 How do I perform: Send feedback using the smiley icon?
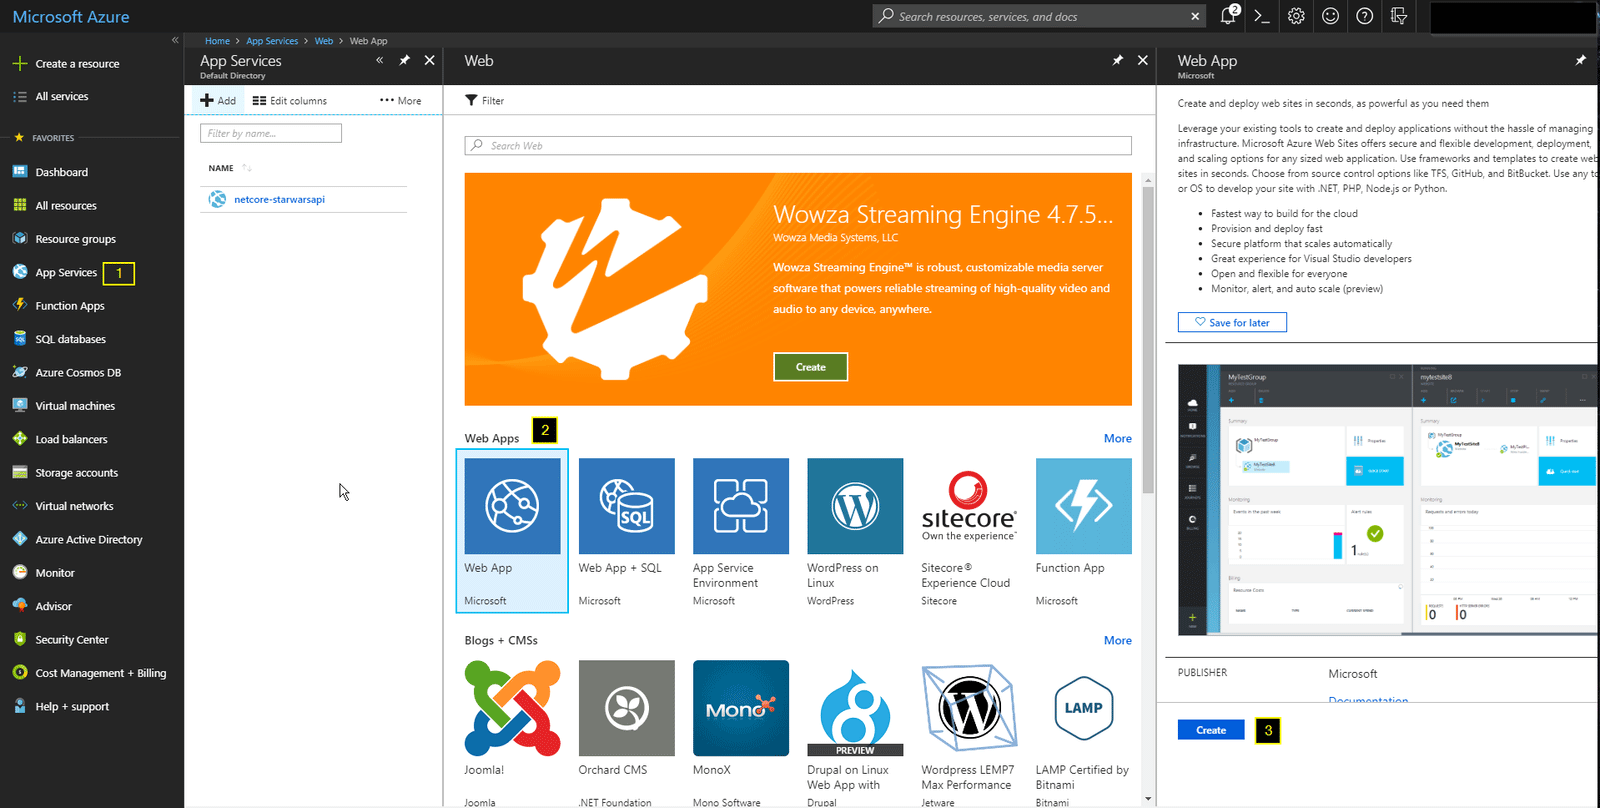[x=1330, y=16]
